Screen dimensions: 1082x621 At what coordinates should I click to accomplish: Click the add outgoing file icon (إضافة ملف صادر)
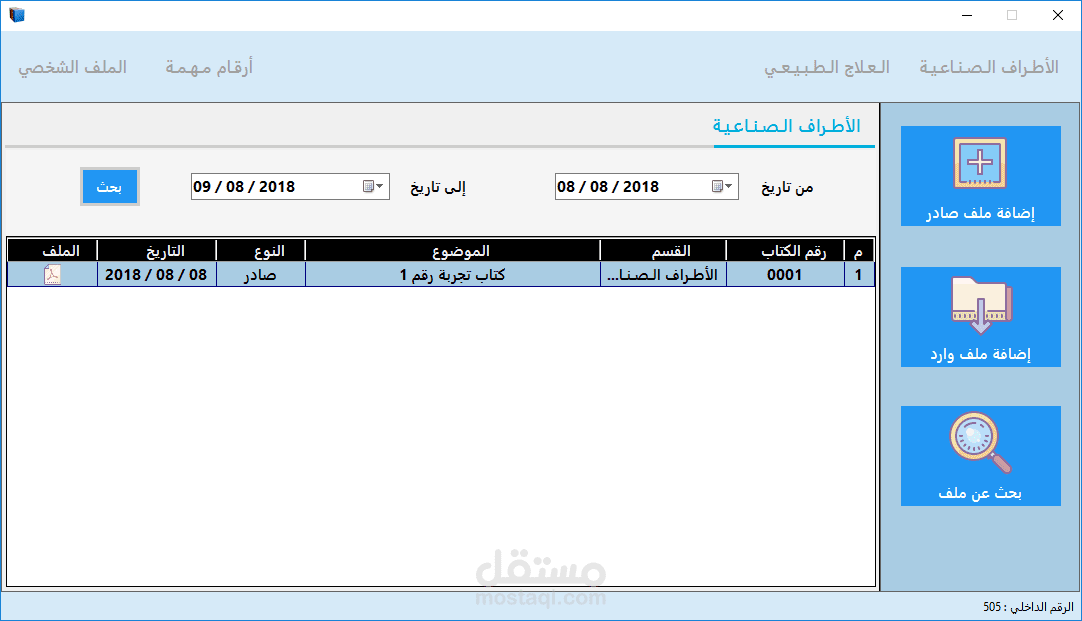pos(980,164)
